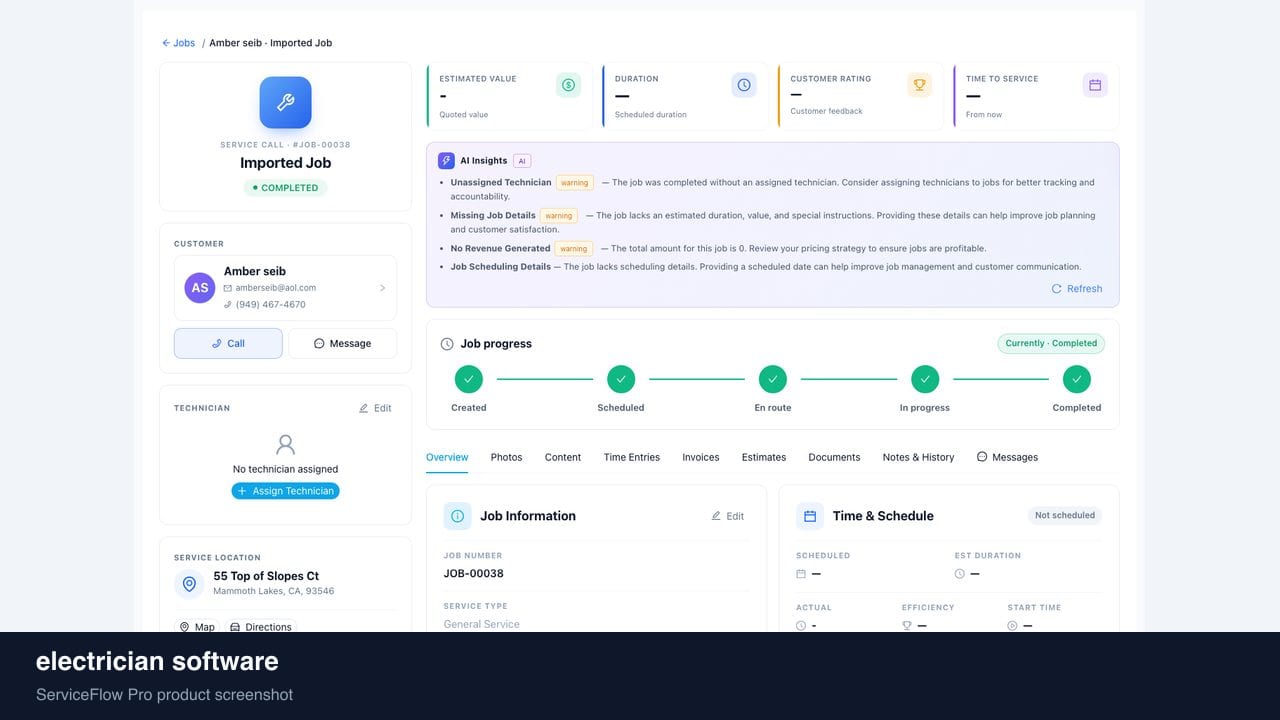Image resolution: width=1280 pixels, height=720 pixels.
Task: Click the Not scheduled badge
Action: tap(1065, 515)
